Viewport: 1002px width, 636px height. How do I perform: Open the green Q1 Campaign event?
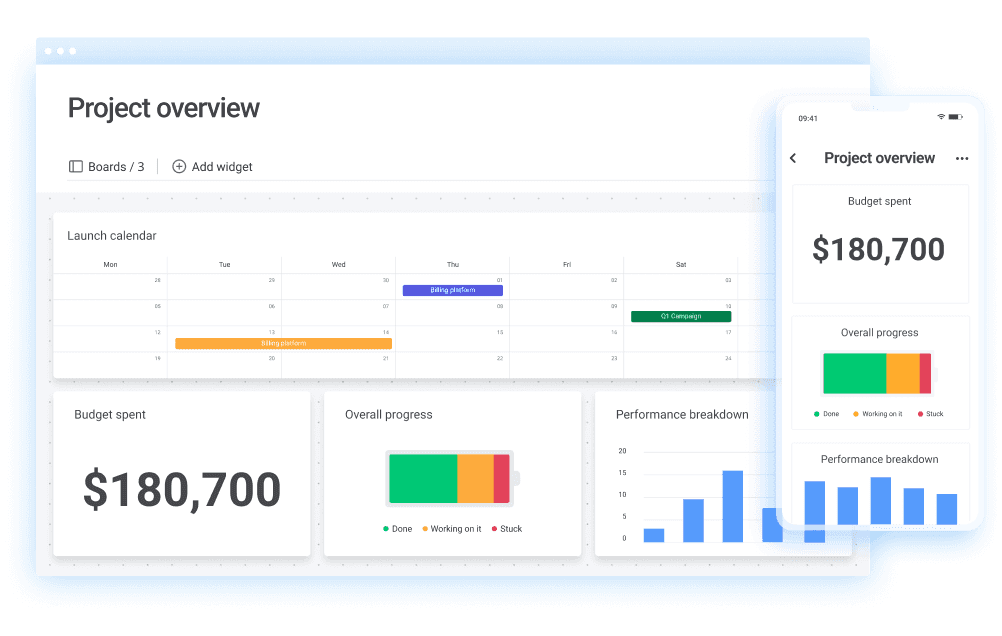click(681, 316)
